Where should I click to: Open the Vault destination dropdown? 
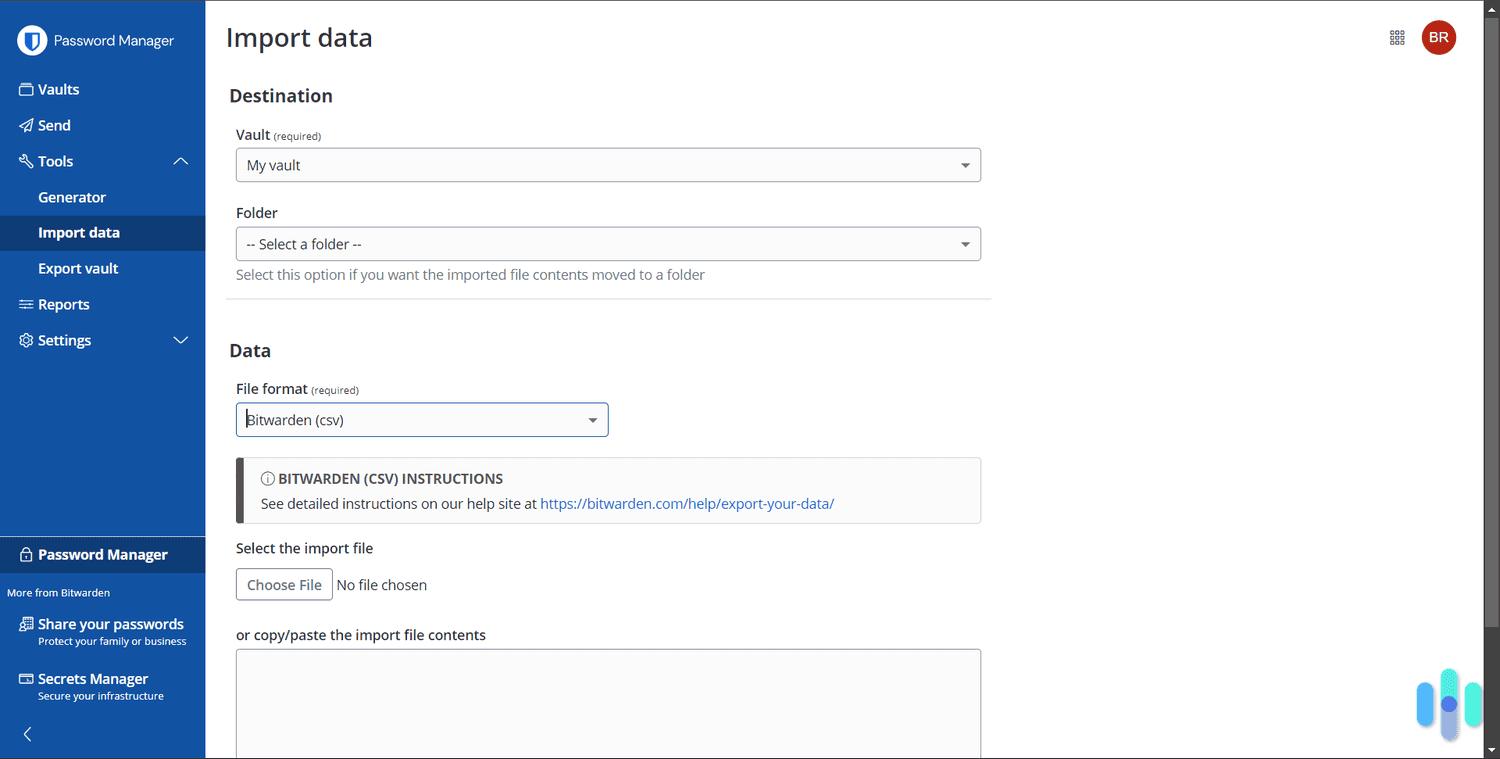pos(607,164)
